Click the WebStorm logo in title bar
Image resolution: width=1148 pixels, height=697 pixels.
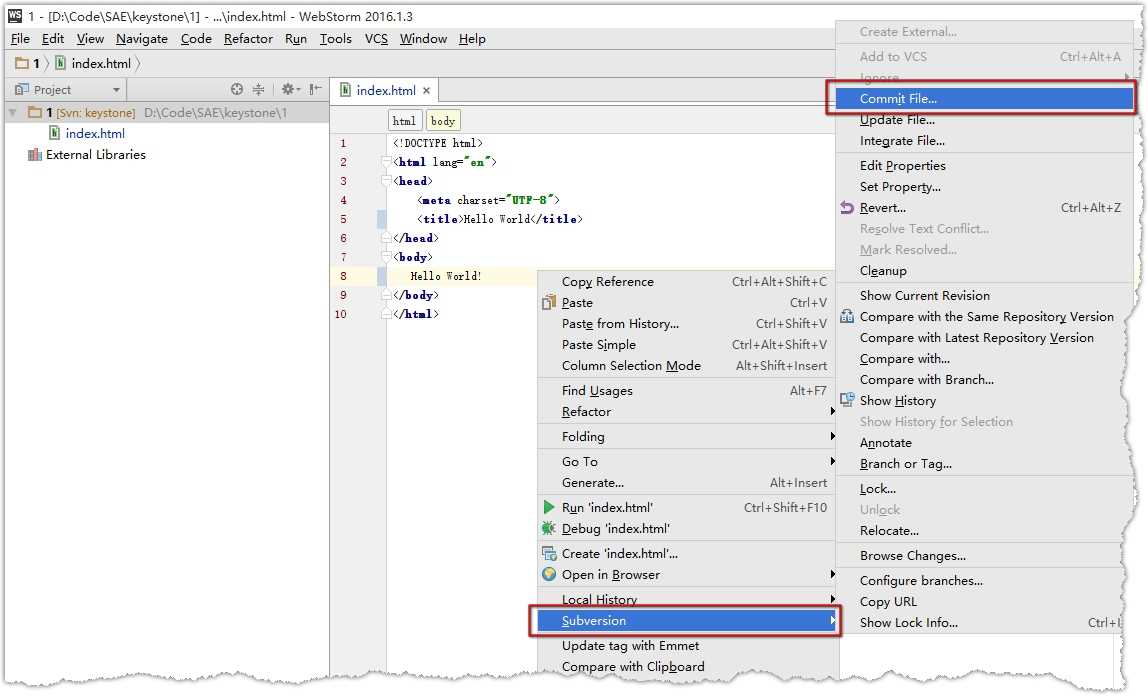click(x=15, y=15)
